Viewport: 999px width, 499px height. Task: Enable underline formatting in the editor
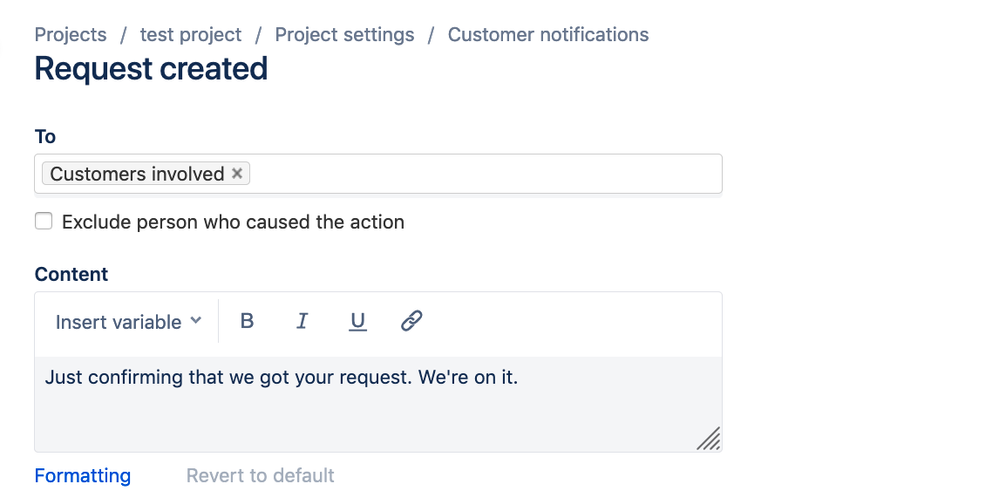coord(357,321)
